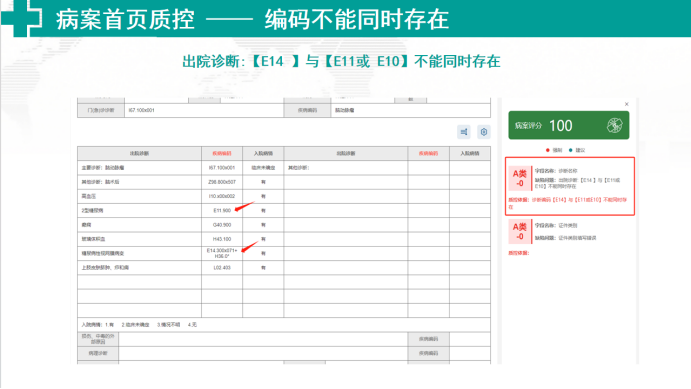Open the hexagon settings icon above table

pyautogui.click(x=484, y=132)
